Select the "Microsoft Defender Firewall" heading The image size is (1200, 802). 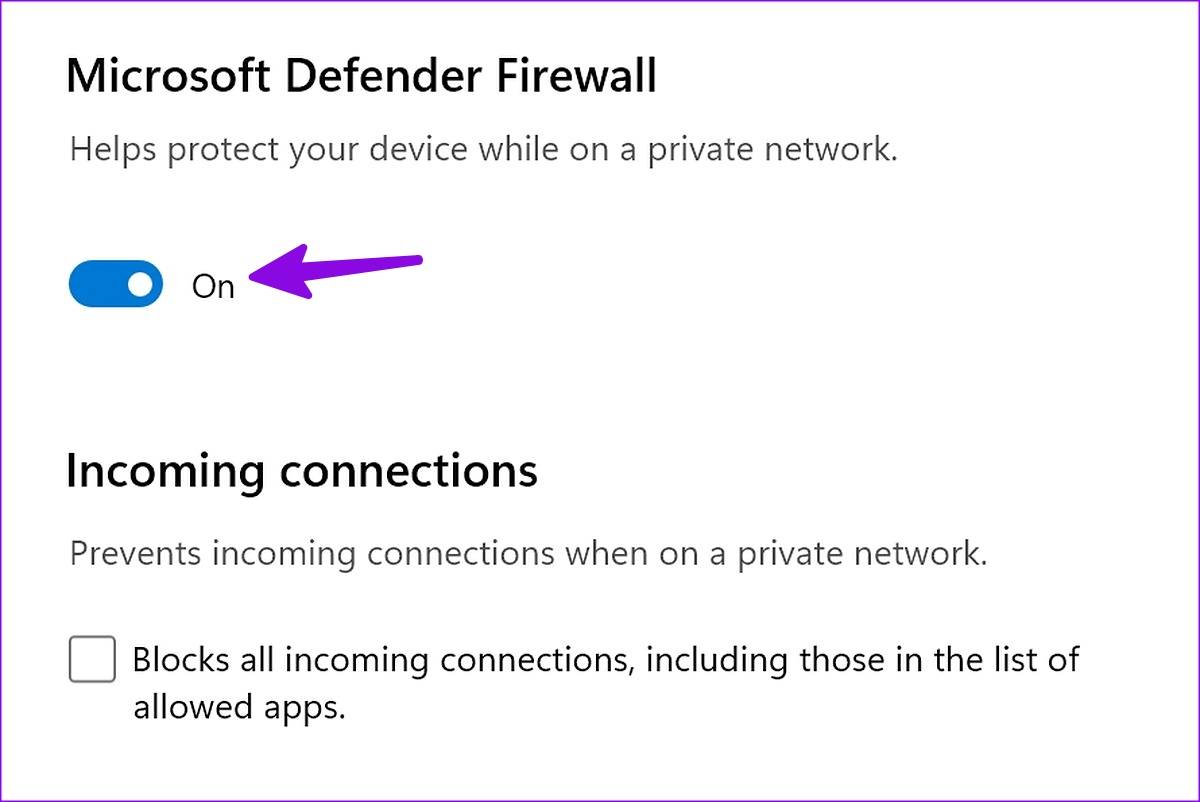(361, 77)
